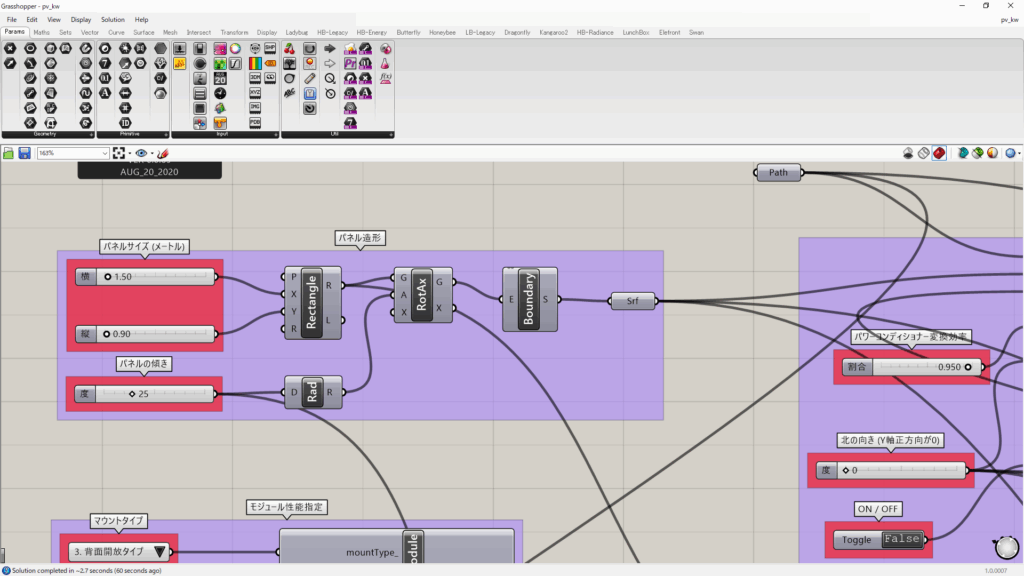Click the Save document icon in canvas toolbar
The height and width of the screenshot is (576, 1024).
tap(24, 153)
